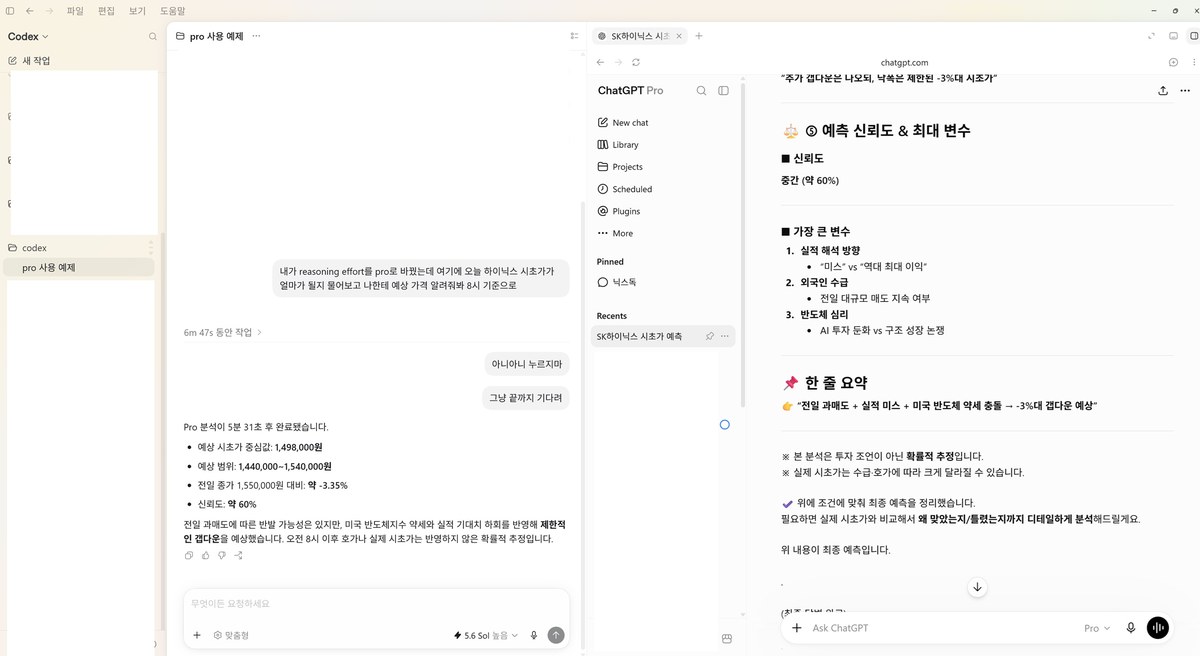Click the 무엇이든 요청하세요 input field

click(x=376, y=604)
